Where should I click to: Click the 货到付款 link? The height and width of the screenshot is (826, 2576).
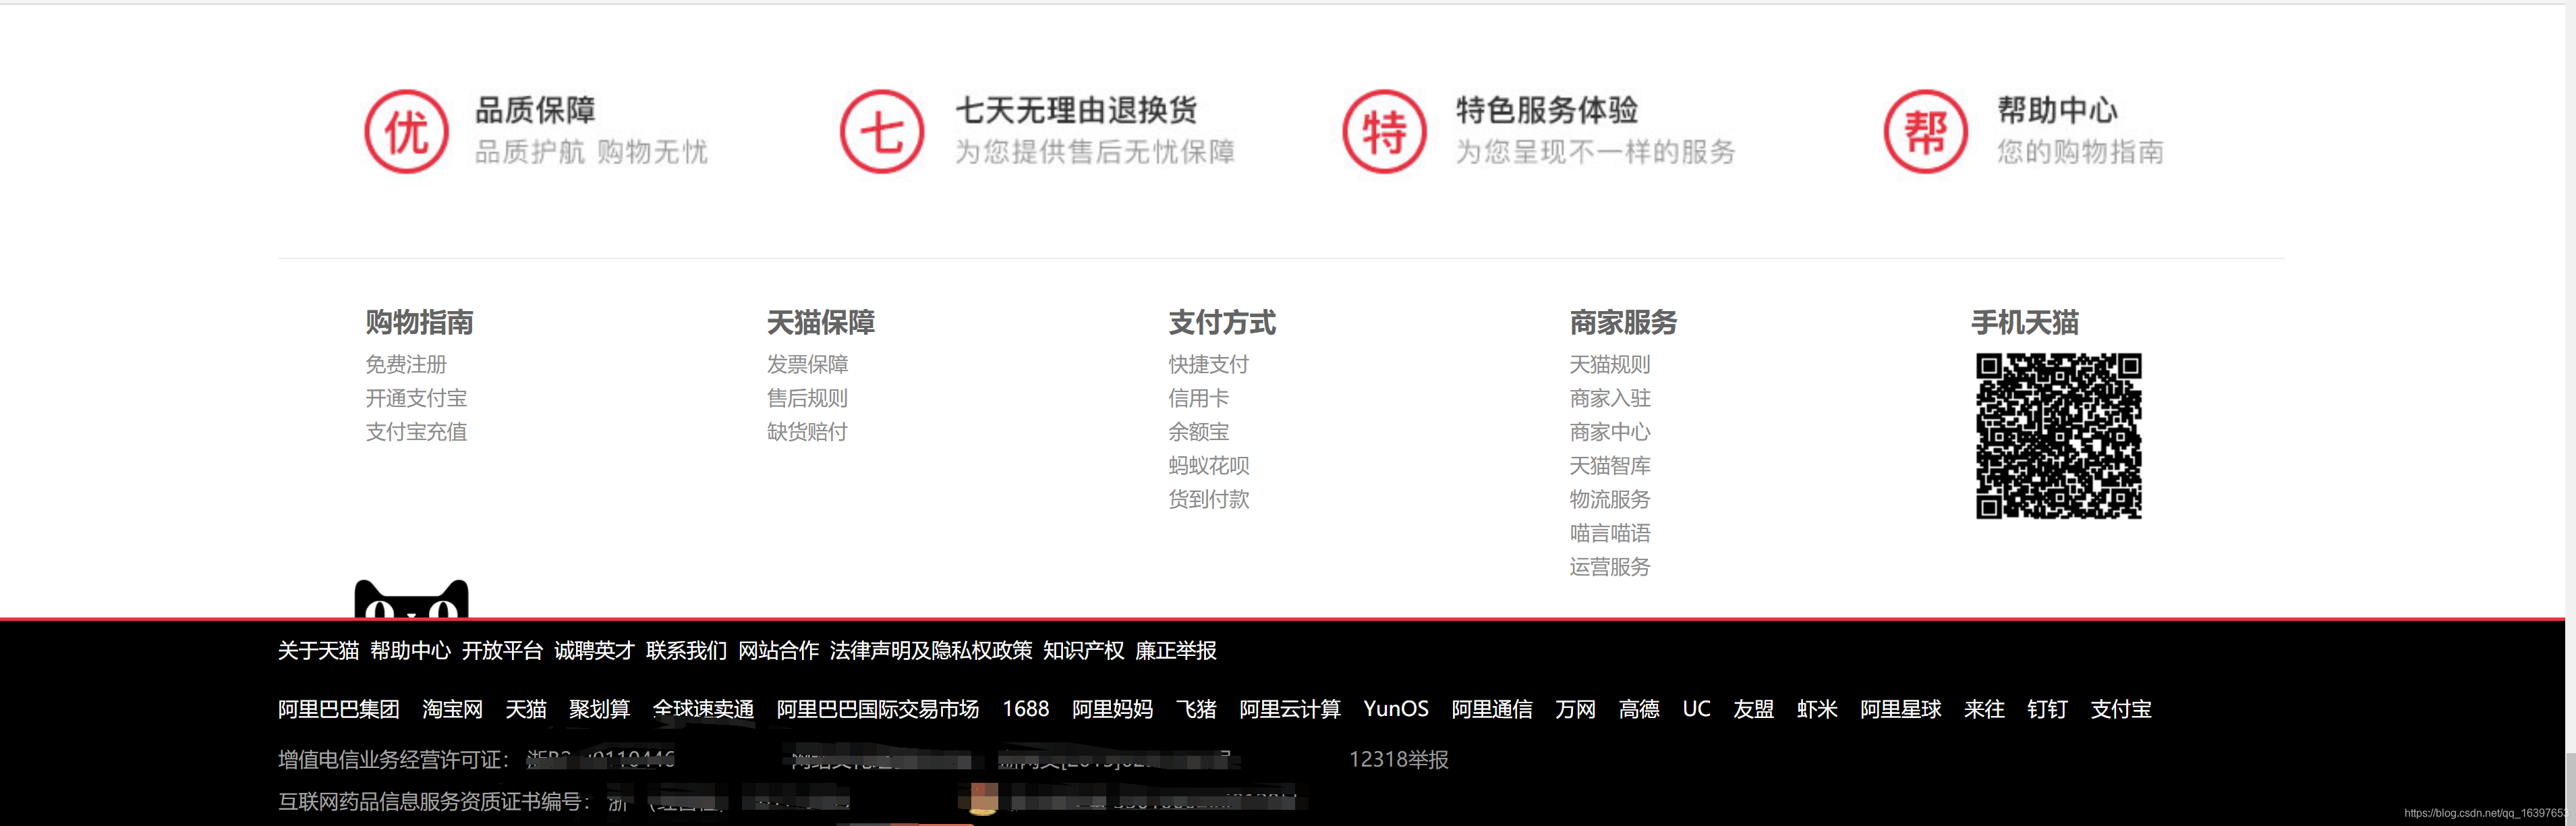pos(1209,499)
